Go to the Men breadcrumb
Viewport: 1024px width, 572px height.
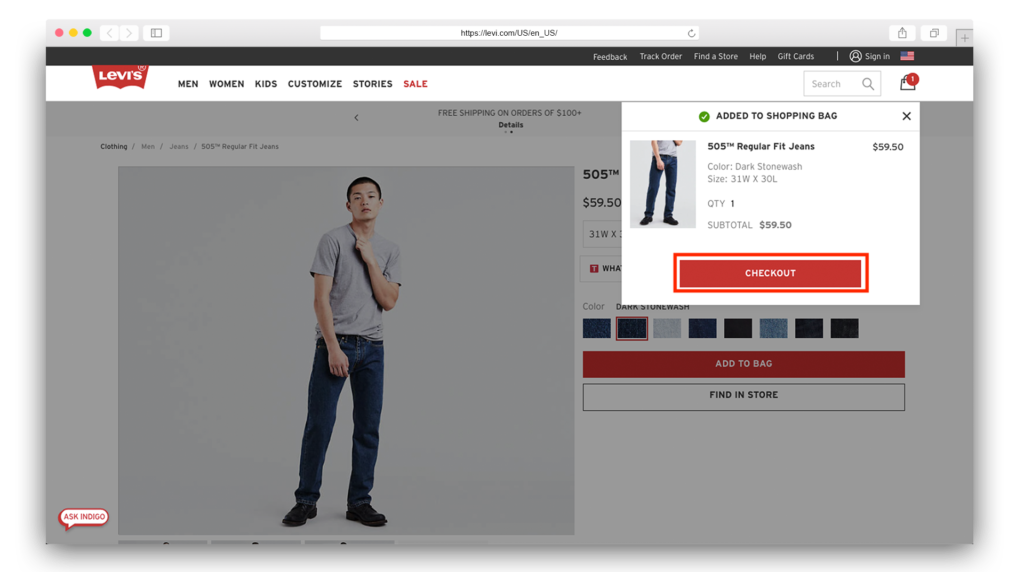pos(148,146)
